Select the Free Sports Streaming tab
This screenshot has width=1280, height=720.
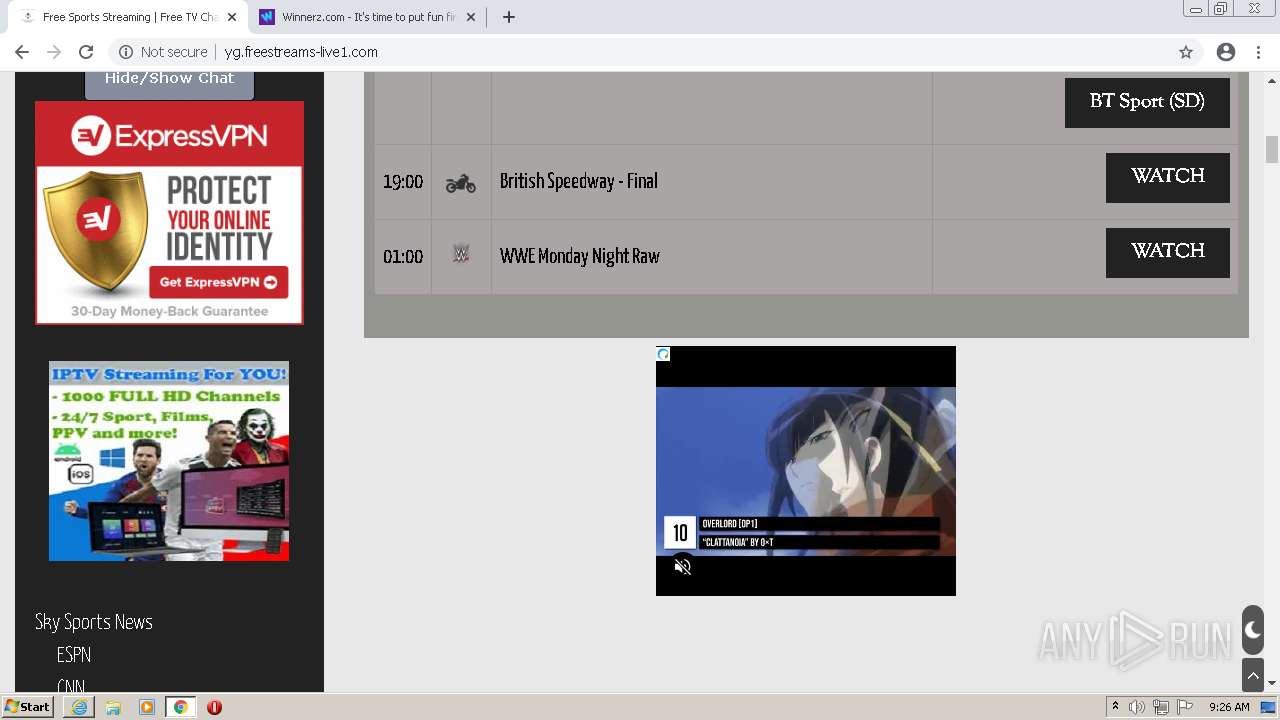pyautogui.click(x=128, y=17)
